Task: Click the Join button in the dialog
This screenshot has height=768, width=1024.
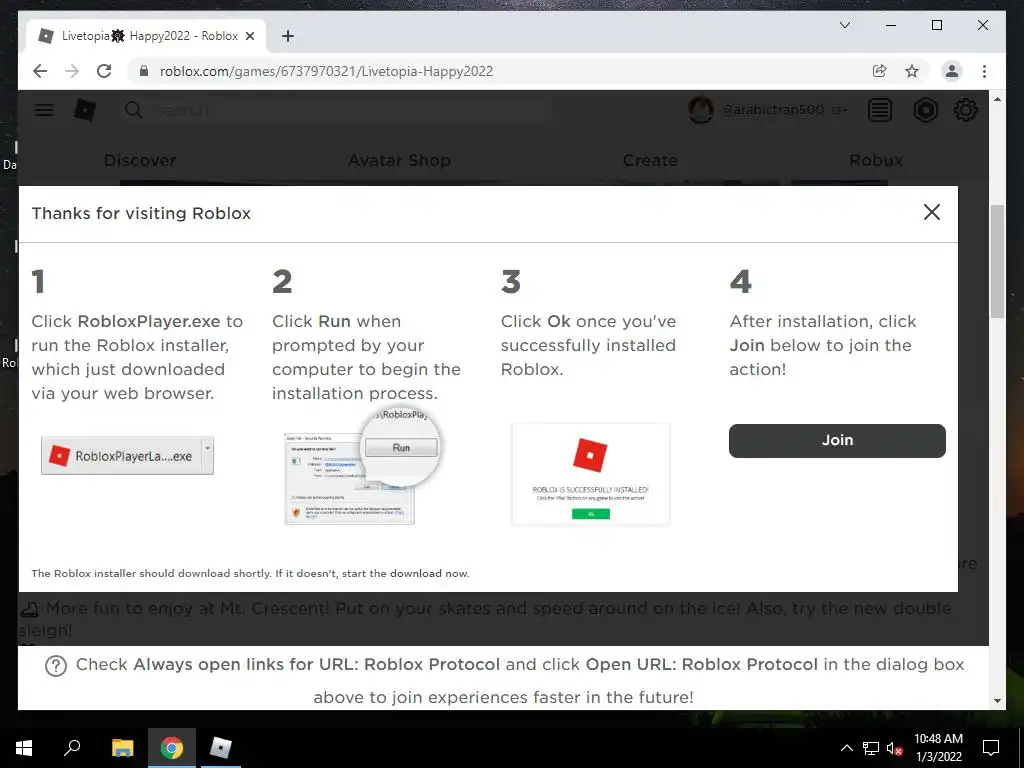Action: pyautogui.click(x=837, y=440)
